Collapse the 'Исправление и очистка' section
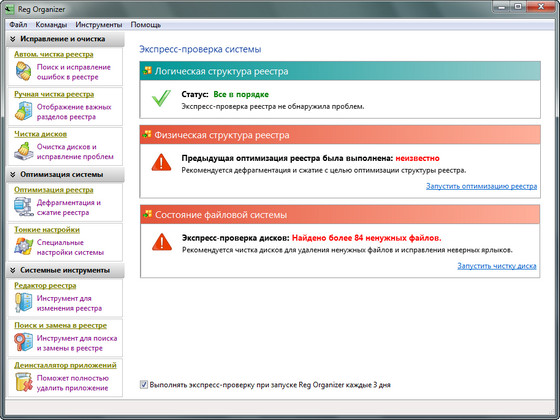560x420 pixels. tap(13, 39)
